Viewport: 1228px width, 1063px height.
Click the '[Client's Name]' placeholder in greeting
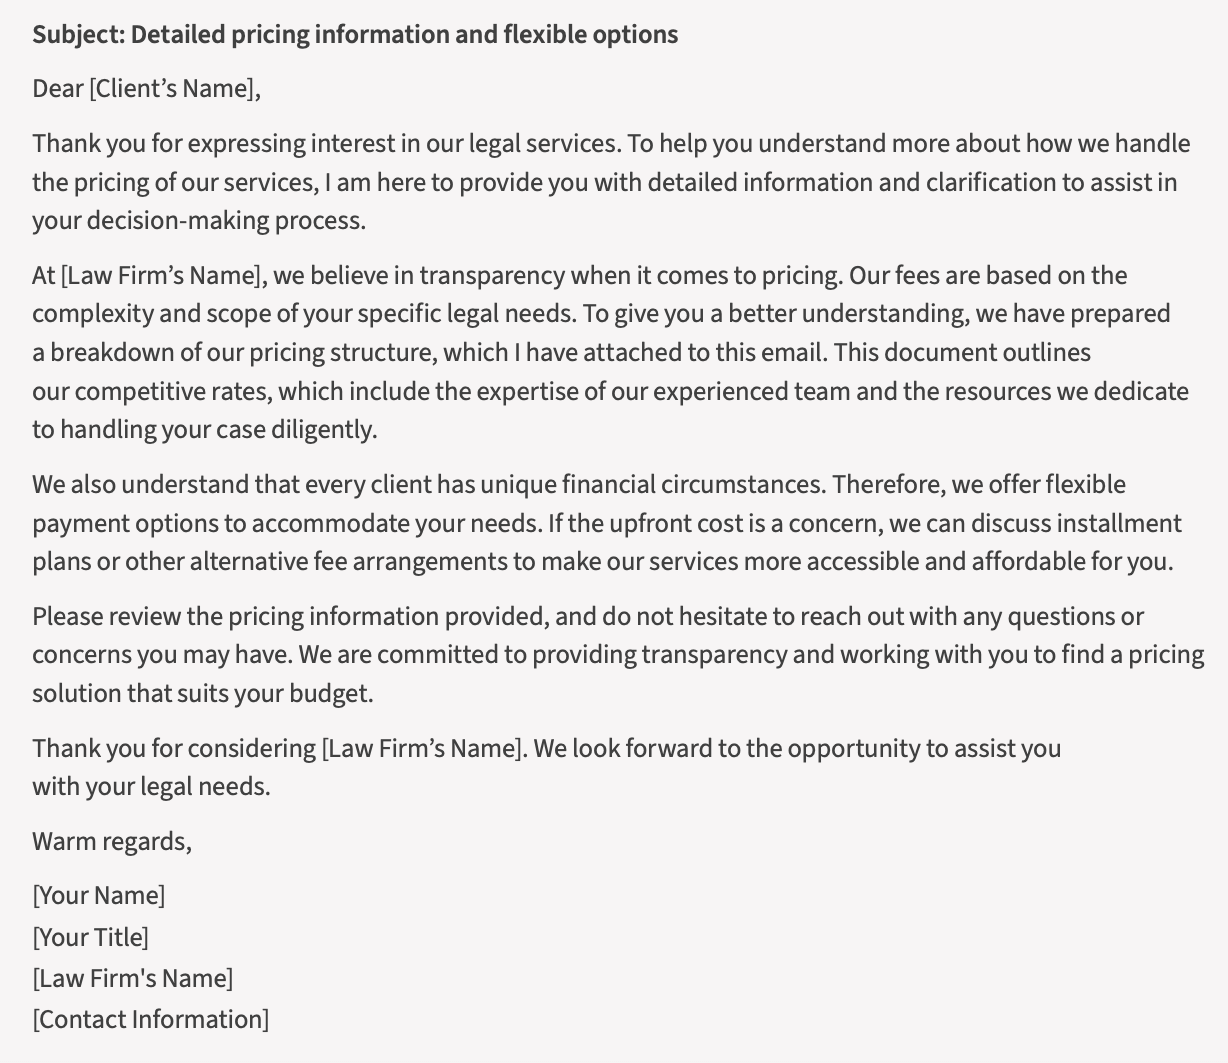[x=174, y=89]
